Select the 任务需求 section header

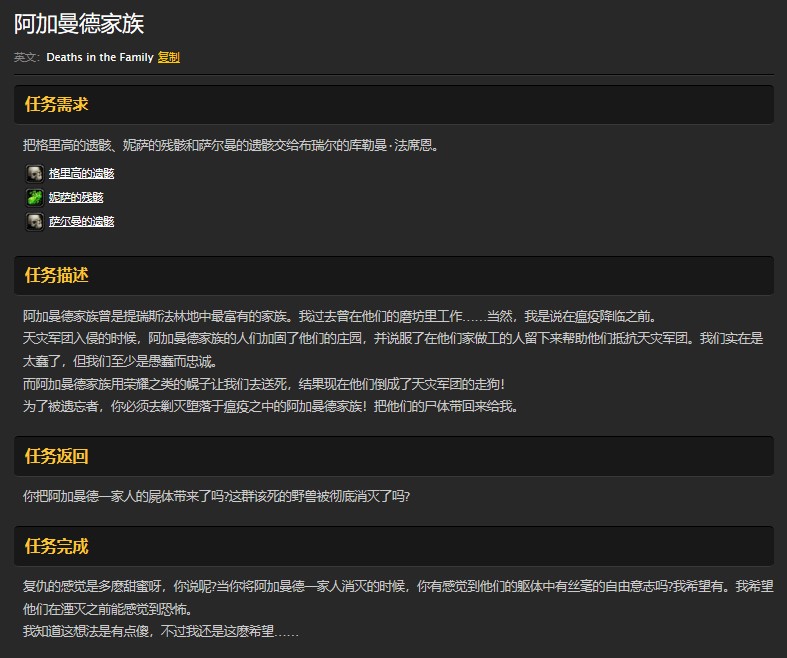click(56, 104)
